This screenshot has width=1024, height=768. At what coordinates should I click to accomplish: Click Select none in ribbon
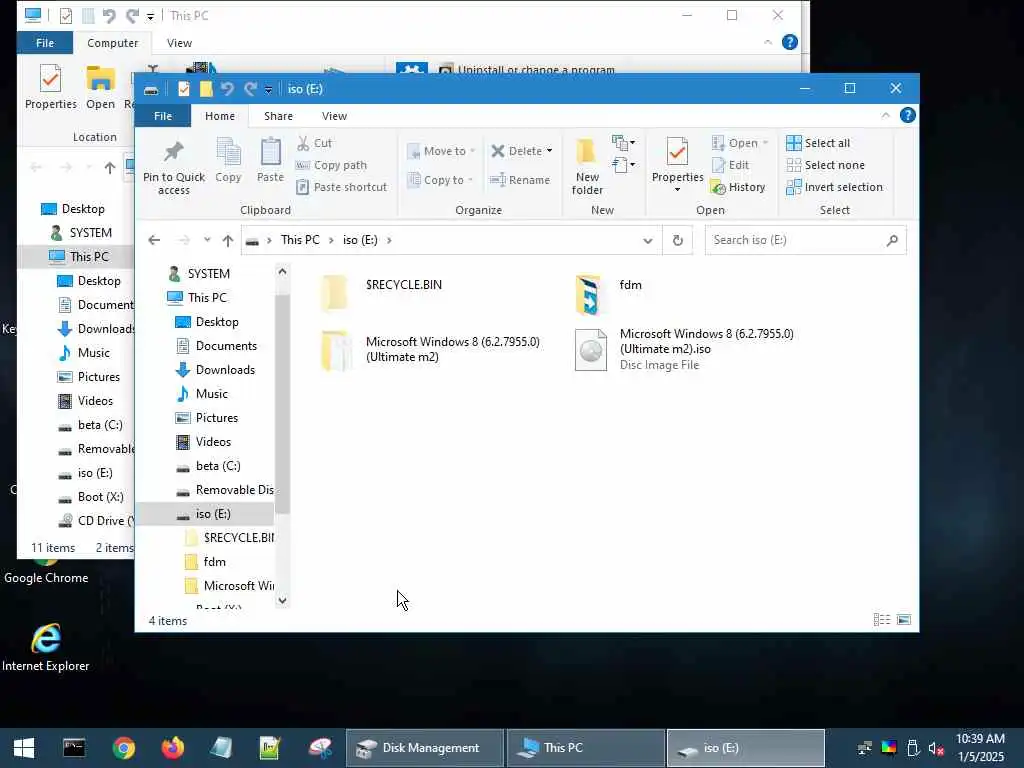[x=825, y=165]
